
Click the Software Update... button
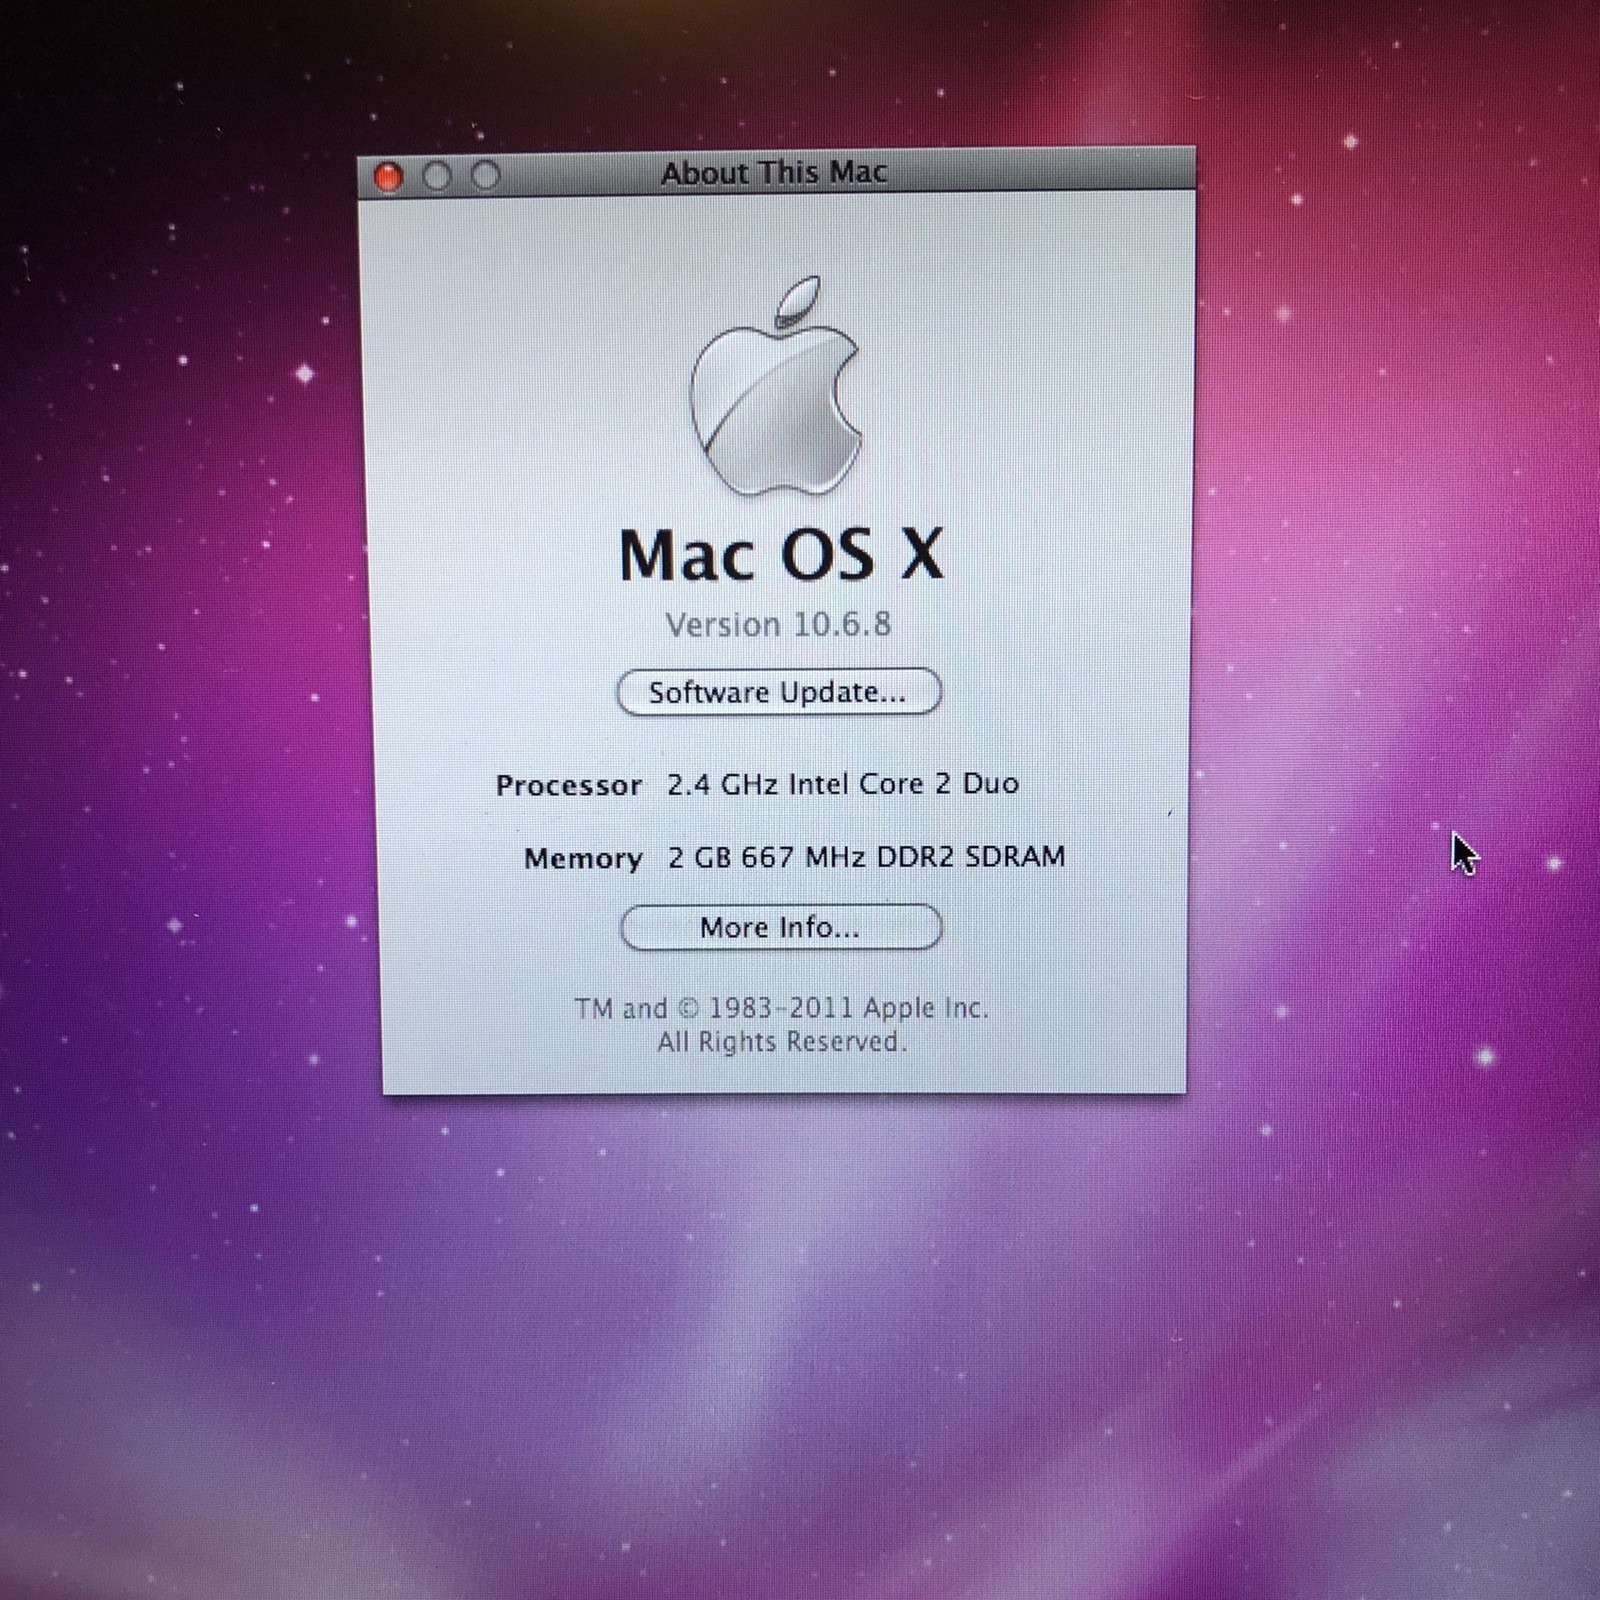point(779,692)
